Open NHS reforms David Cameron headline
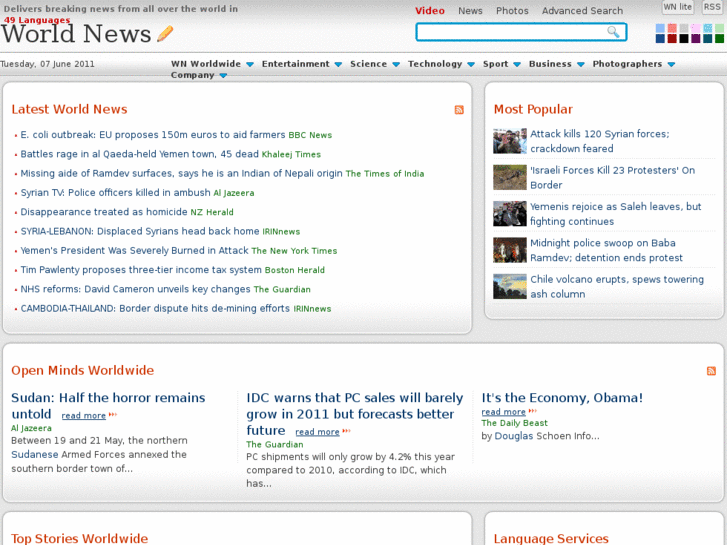 [135, 289]
